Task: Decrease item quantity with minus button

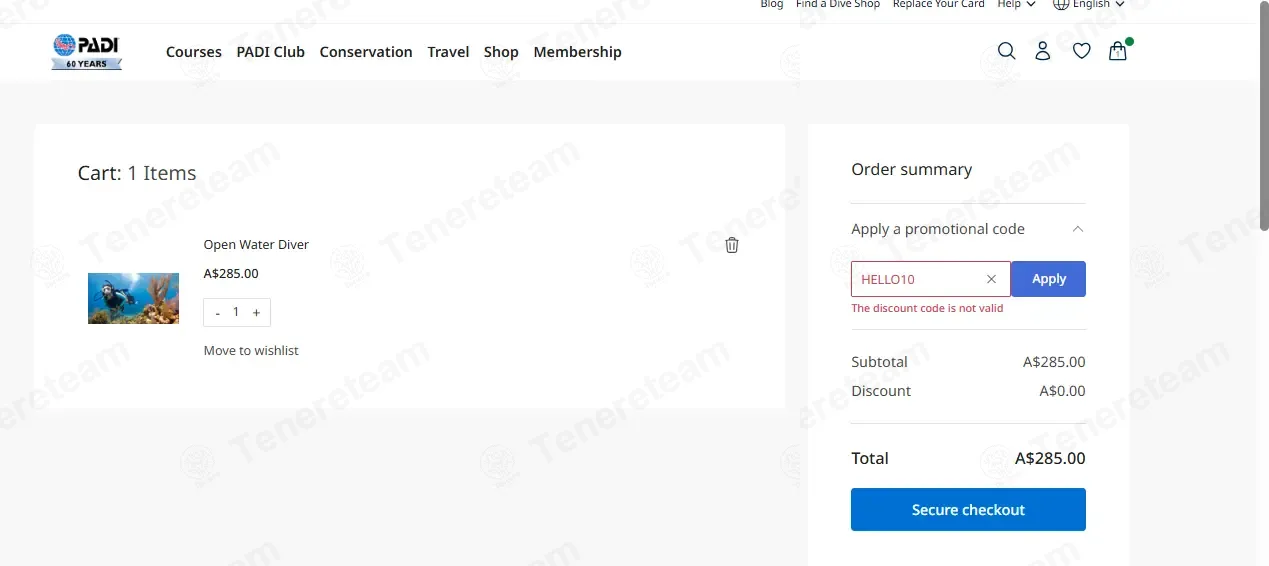Action: (x=218, y=313)
